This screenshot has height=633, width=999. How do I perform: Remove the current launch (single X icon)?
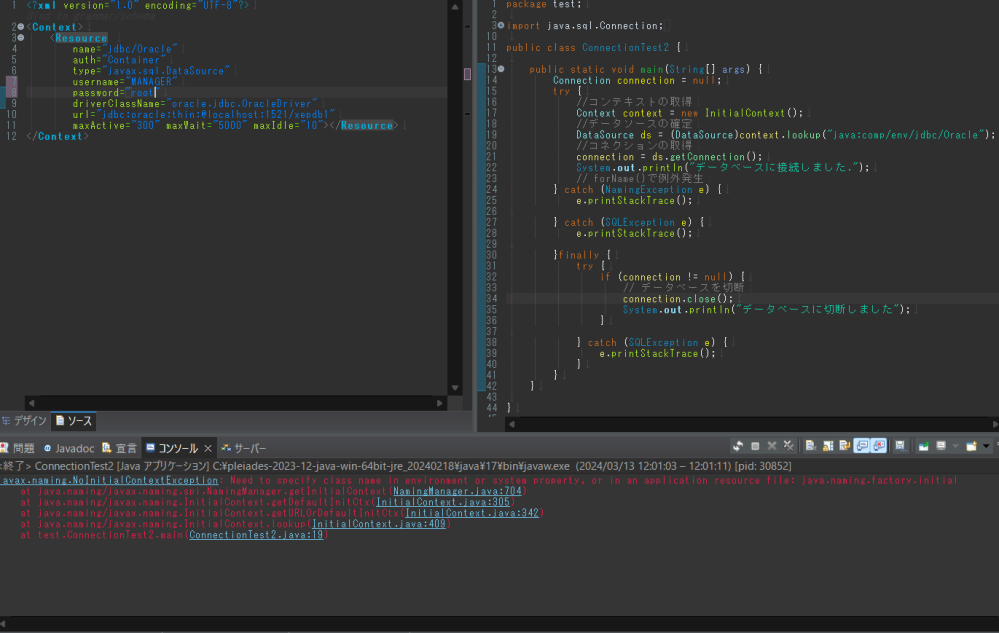[772, 446]
